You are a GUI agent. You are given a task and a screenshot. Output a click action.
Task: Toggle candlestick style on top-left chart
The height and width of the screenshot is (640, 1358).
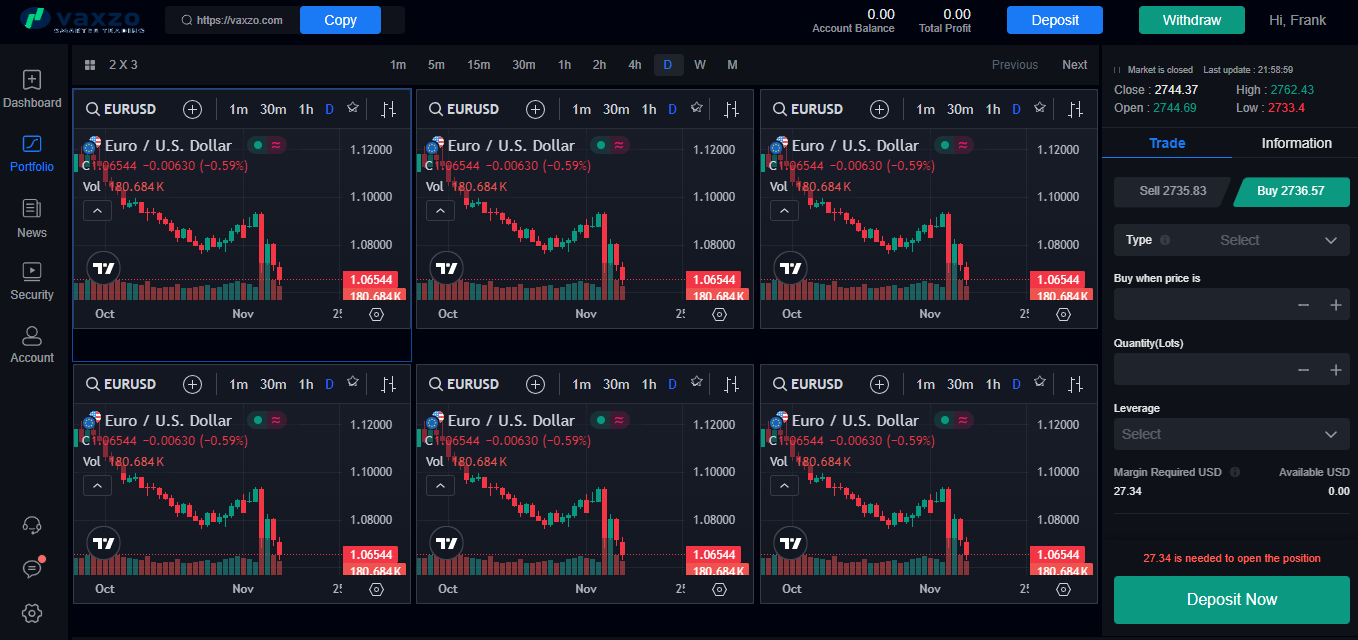388,109
